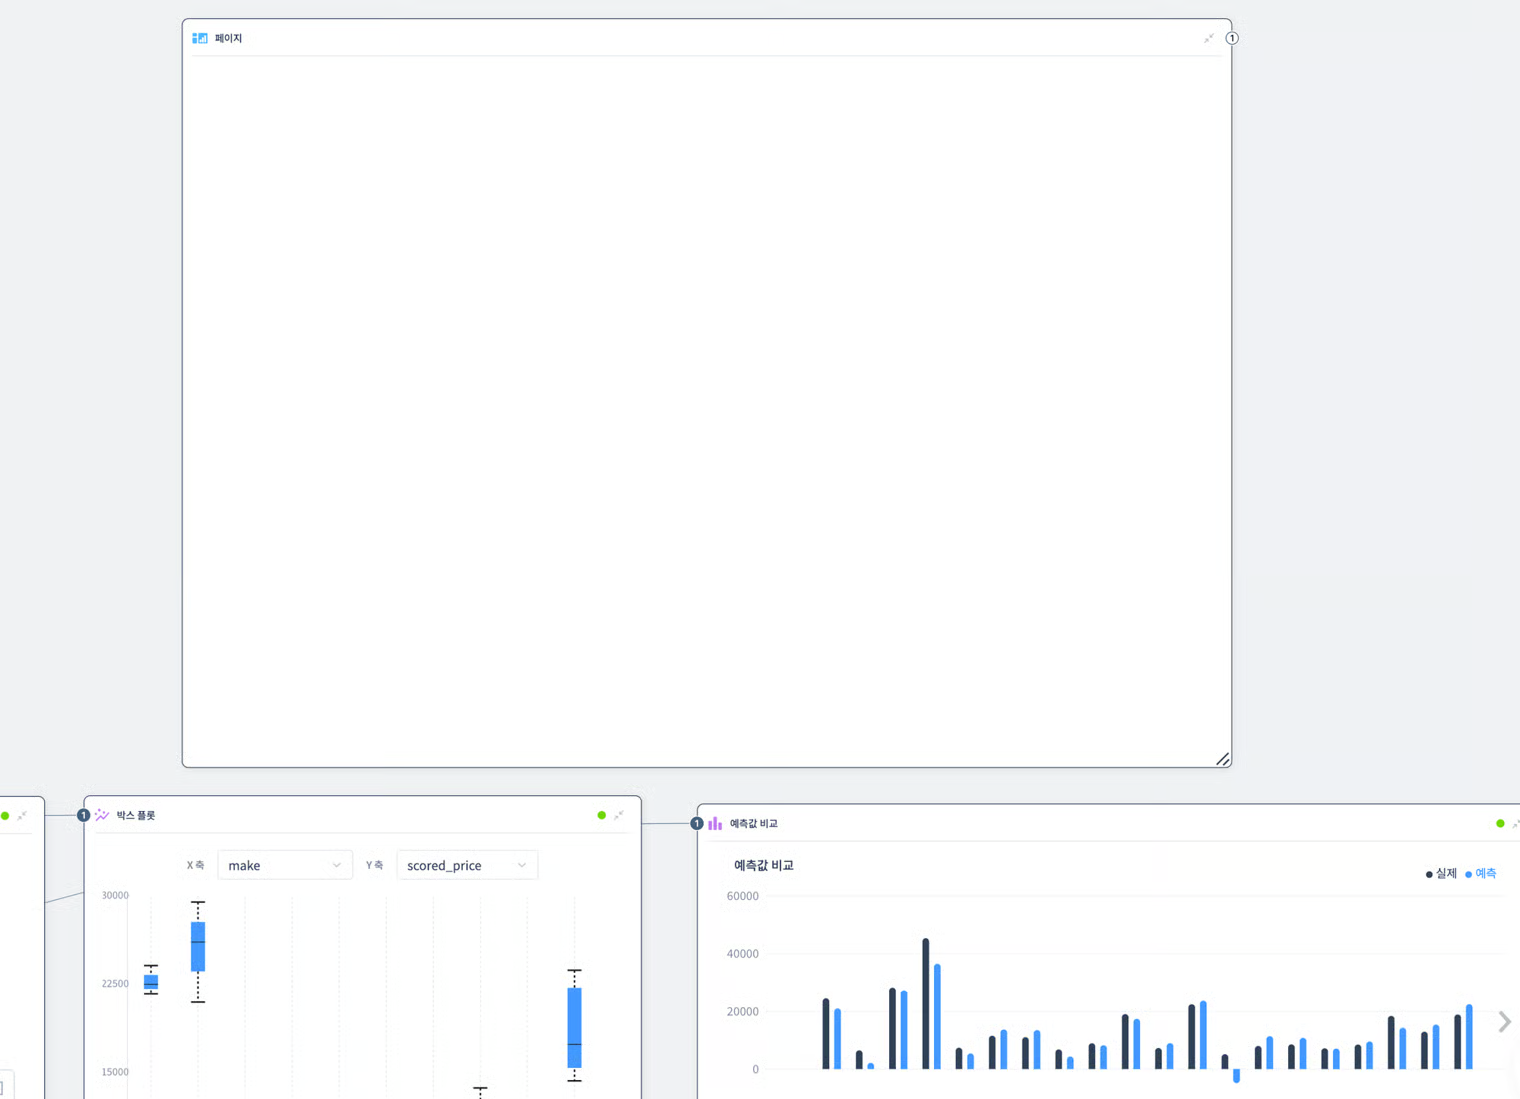
Task: Click the input port of 박스 플롯 node
Action: click(x=84, y=815)
